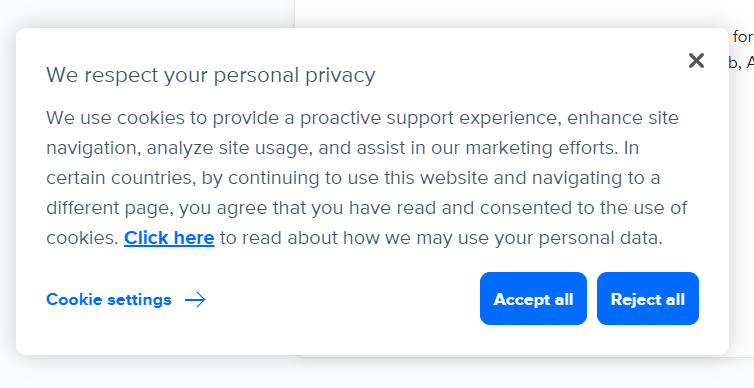The height and width of the screenshot is (388, 754).
Task: Click the 'We respect your personal privacy' heading
Action: pyautogui.click(x=211, y=75)
